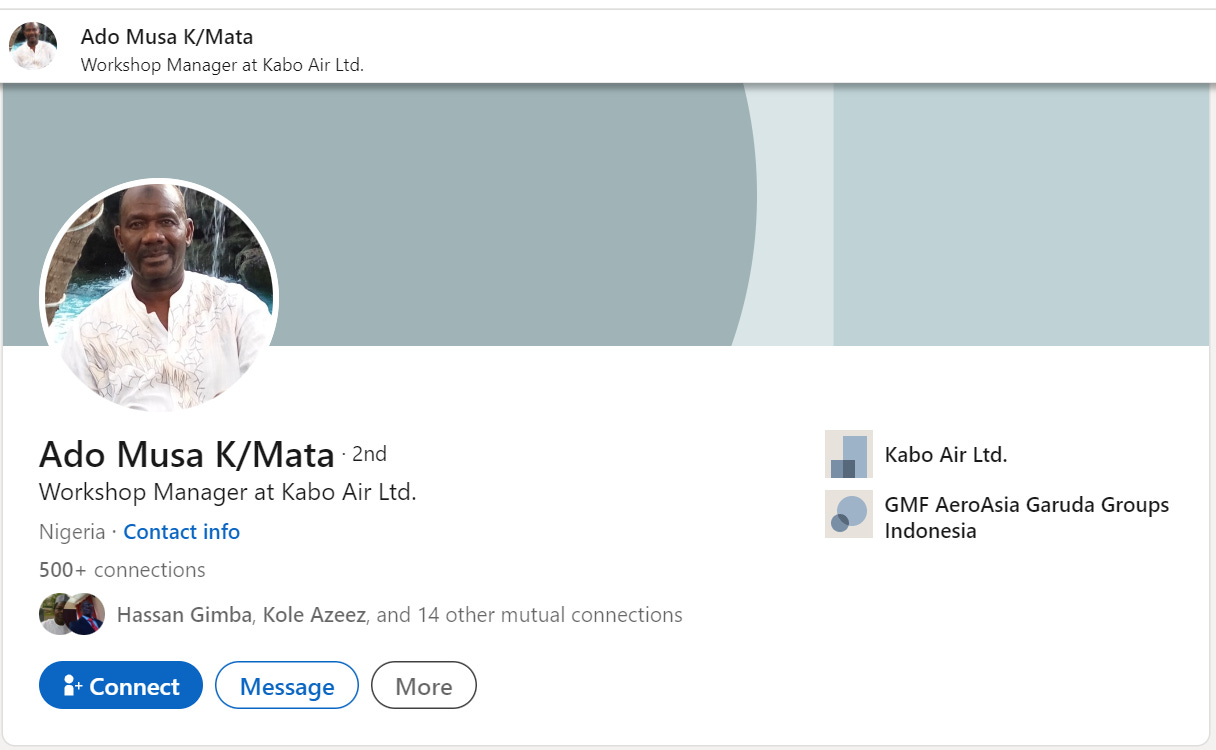Open the Kabo Air Ltd. company logo
1216x750 pixels.
[x=849, y=454]
